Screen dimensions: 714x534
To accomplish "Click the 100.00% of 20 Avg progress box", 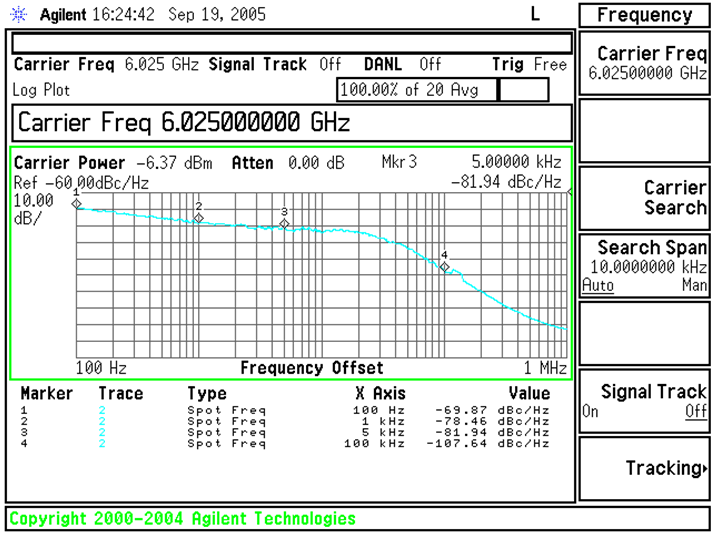I will pos(417,90).
